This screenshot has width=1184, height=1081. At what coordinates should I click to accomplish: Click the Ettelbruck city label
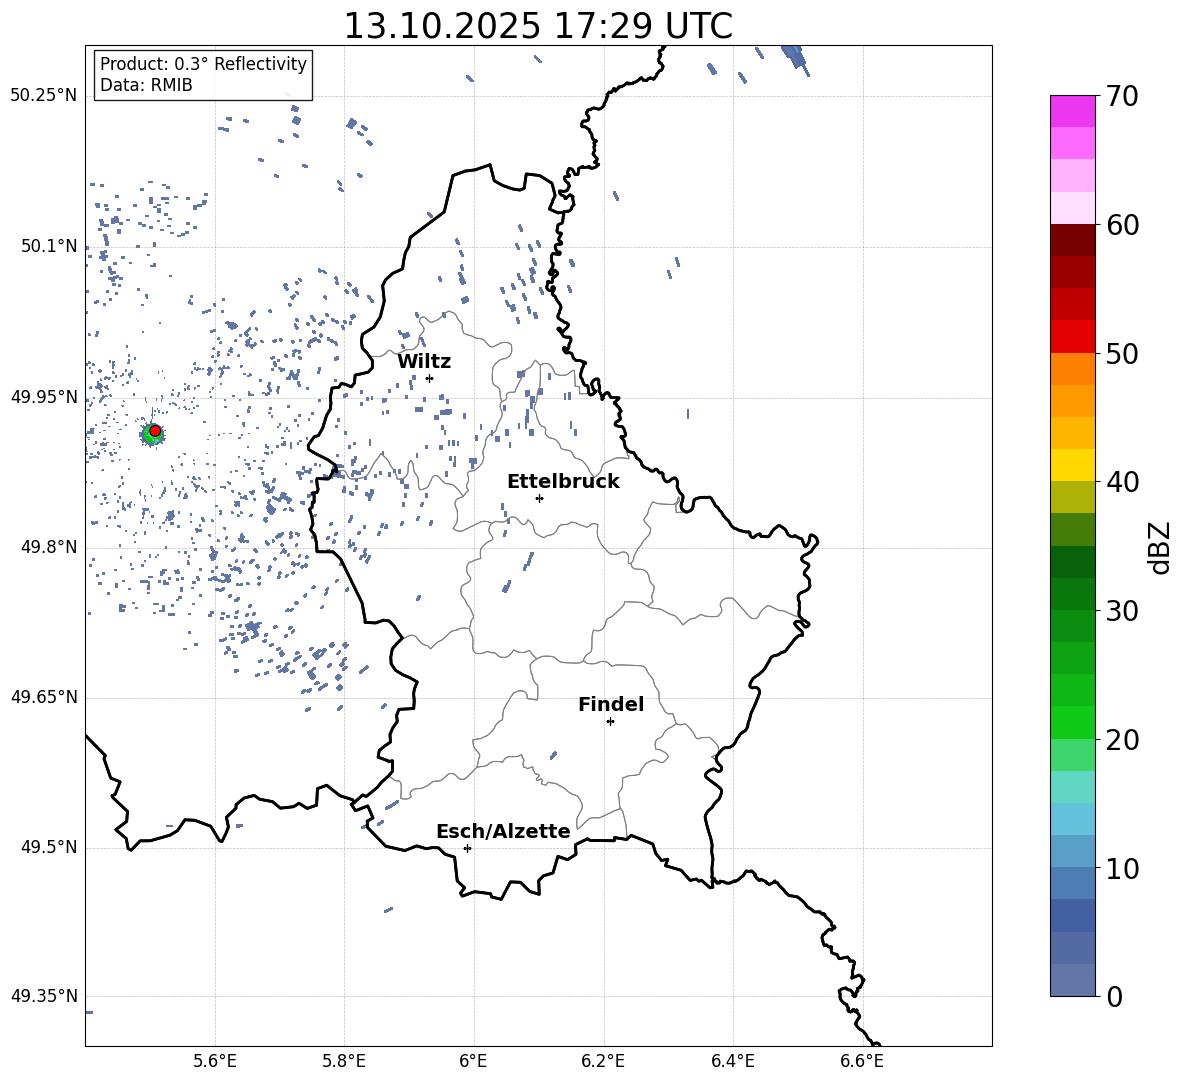point(563,482)
